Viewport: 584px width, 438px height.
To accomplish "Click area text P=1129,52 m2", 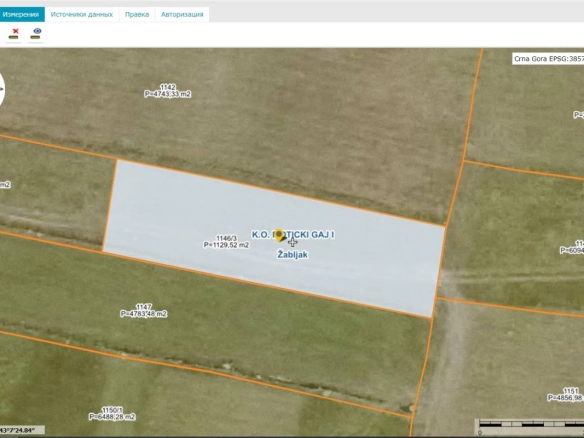I will [x=226, y=245].
